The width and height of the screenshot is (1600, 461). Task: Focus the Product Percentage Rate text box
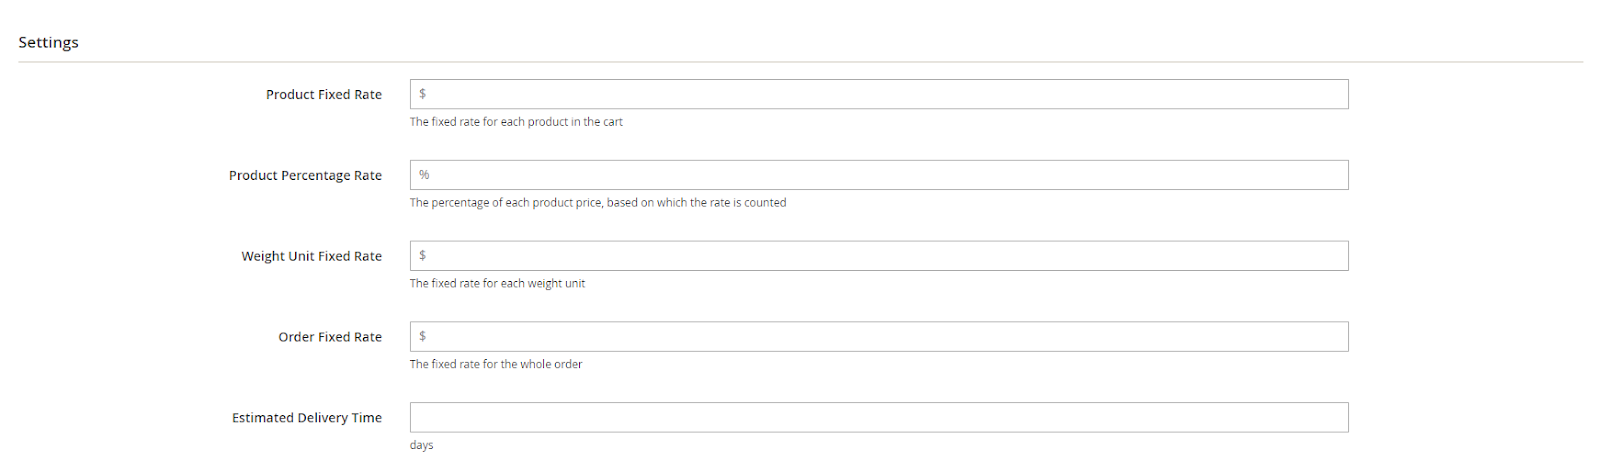coord(878,175)
